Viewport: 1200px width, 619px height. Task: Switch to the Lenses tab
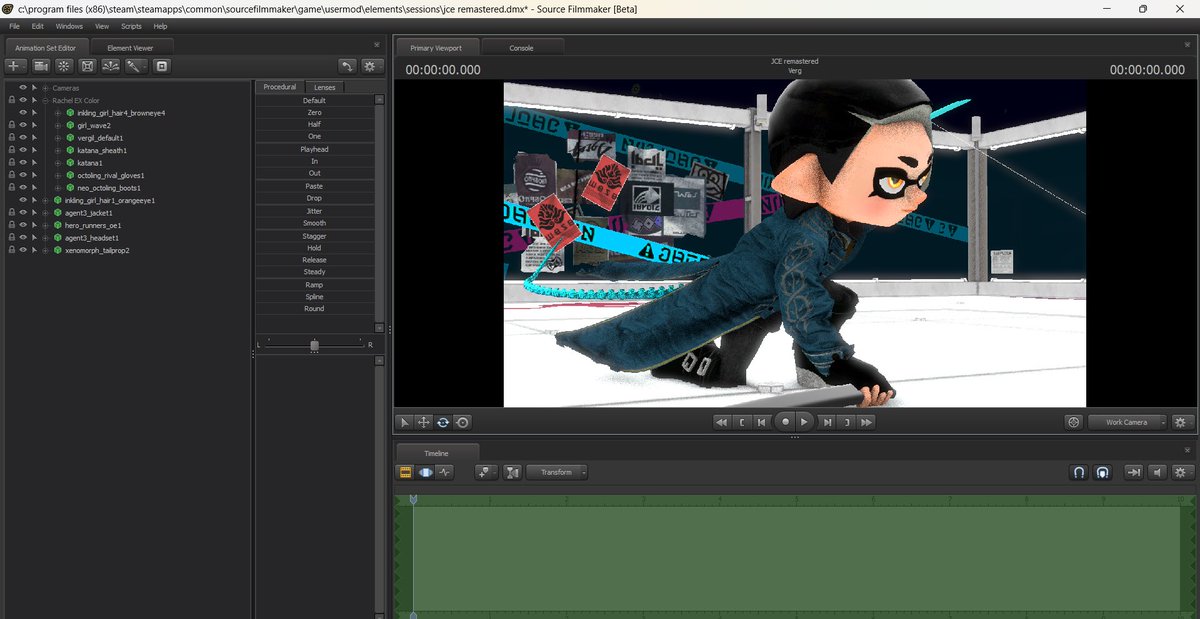324,87
